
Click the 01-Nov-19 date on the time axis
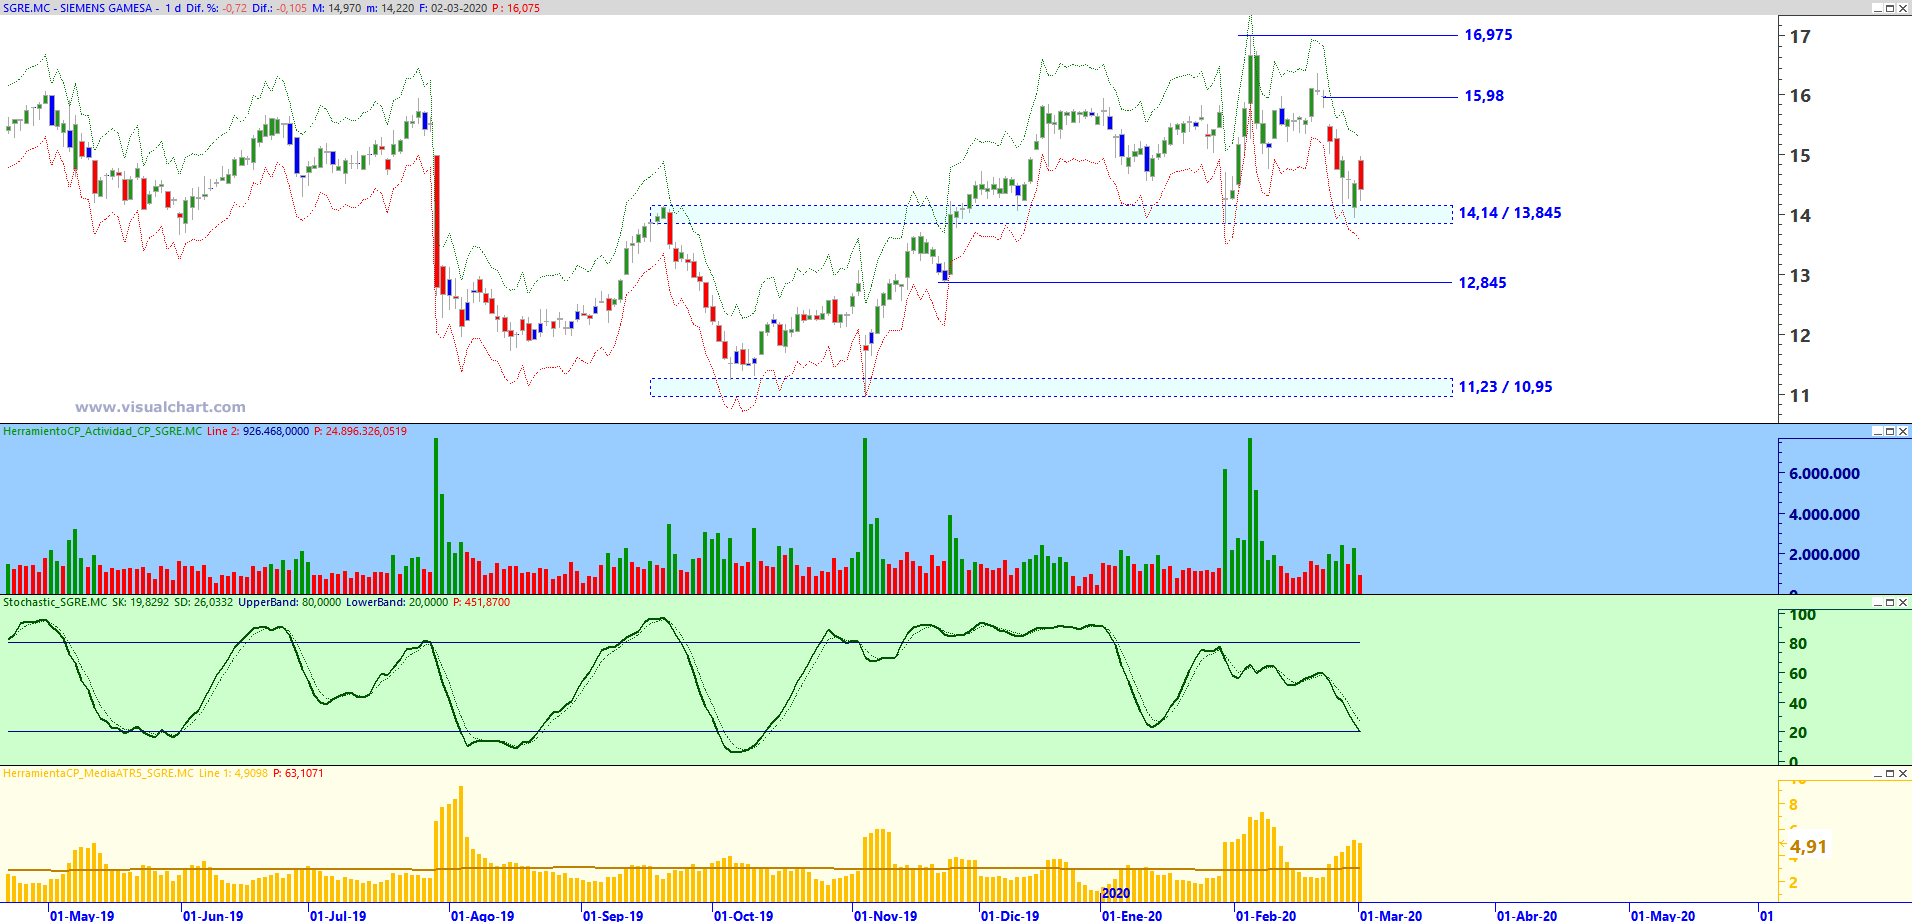[885, 915]
